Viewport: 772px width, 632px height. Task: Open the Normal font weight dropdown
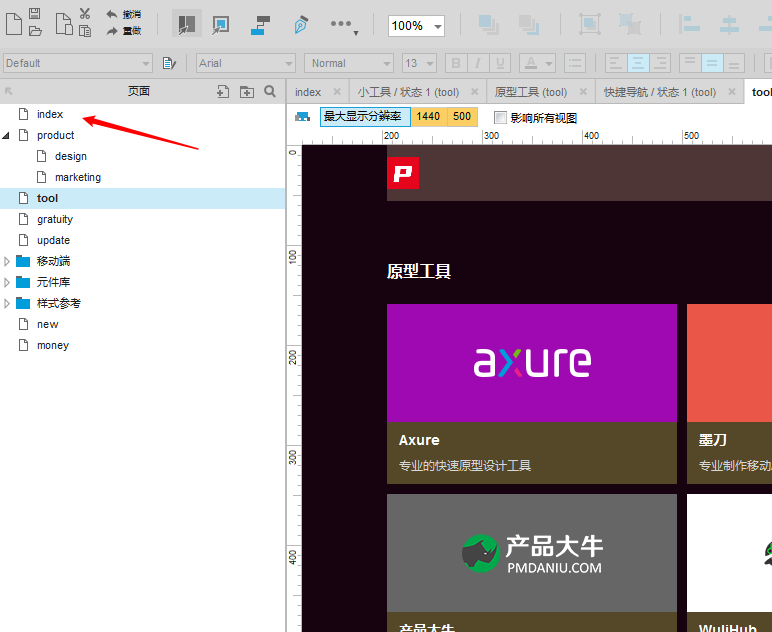(x=349, y=63)
